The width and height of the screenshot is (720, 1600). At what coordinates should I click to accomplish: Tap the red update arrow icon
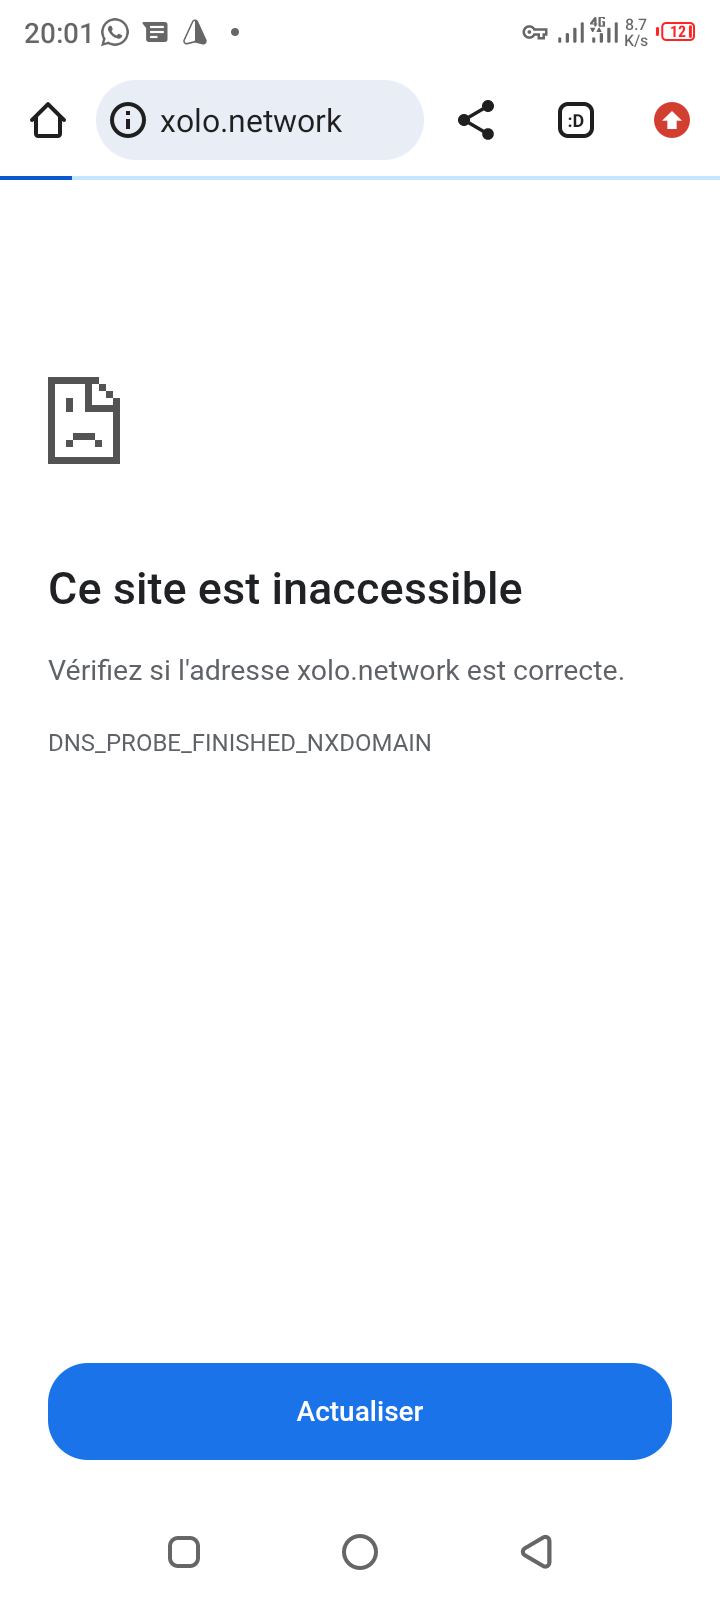pyautogui.click(x=672, y=121)
